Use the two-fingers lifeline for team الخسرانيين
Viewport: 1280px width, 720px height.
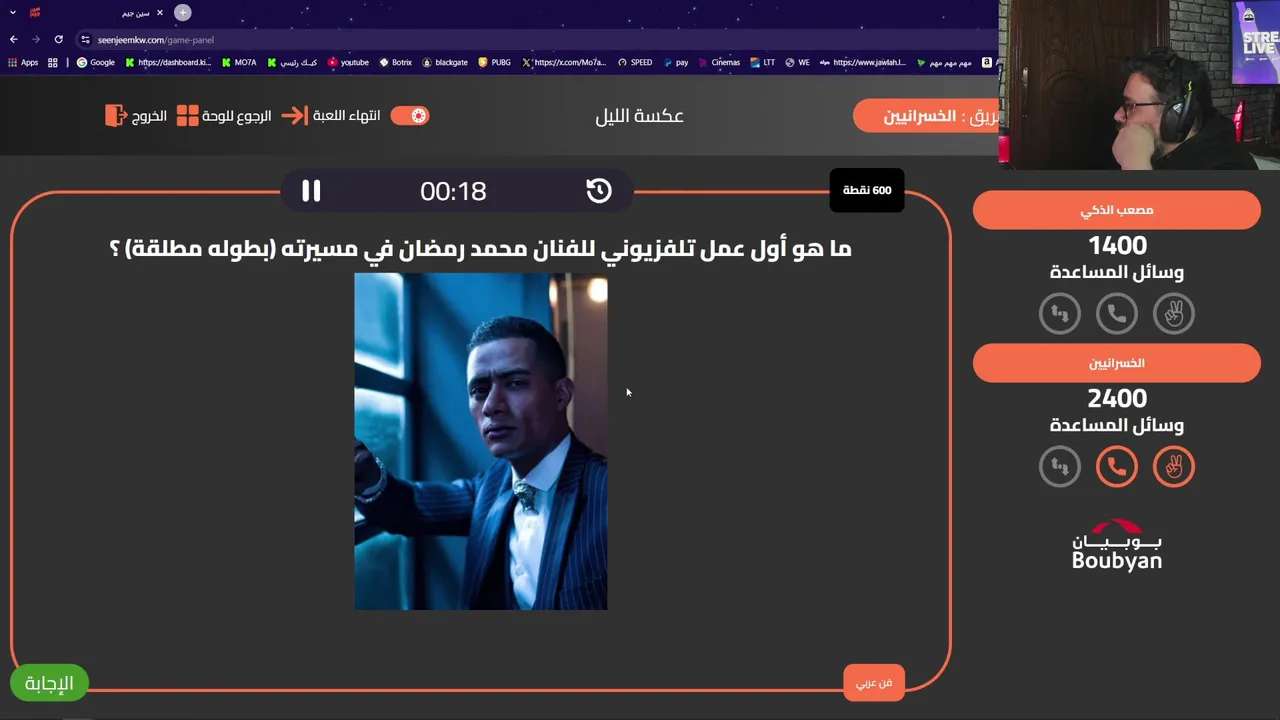coord(1174,466)
